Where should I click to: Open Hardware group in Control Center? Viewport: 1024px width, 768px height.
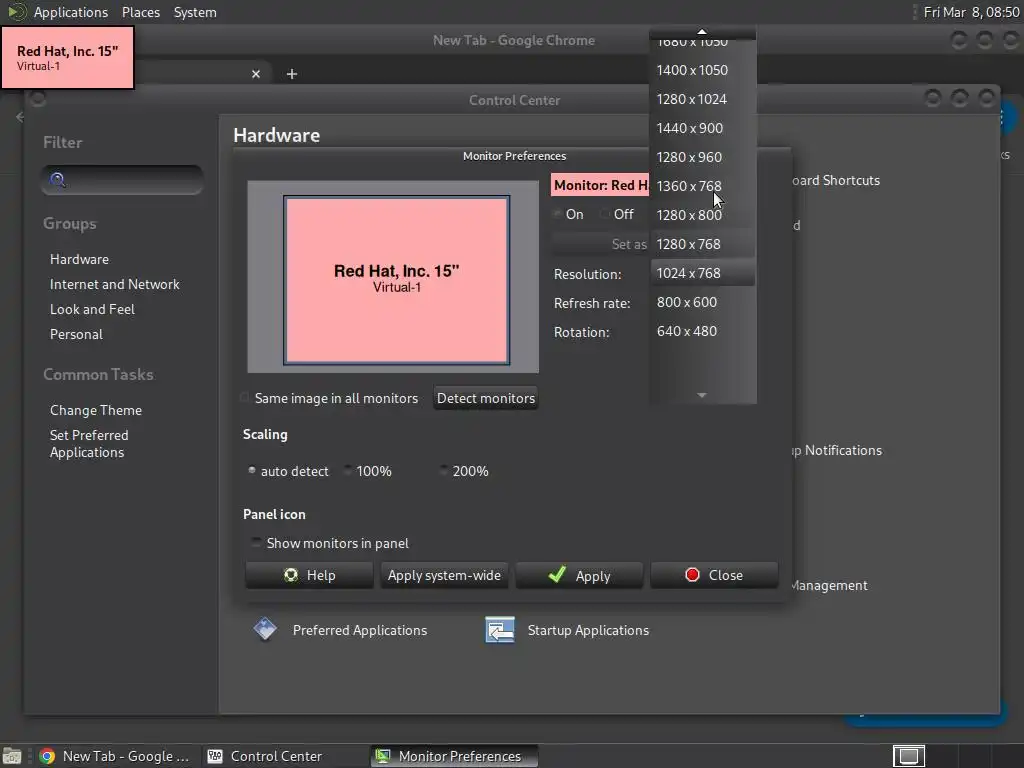point(80,259)
